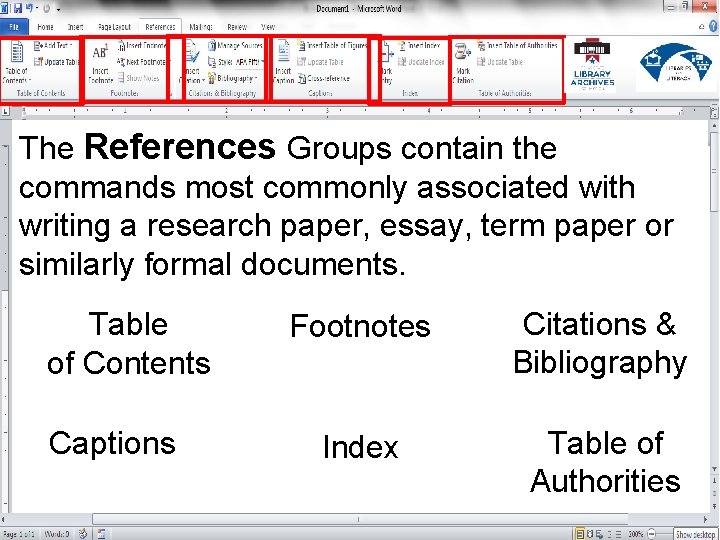Click Mark Entry button
720x540 pixels.
[387, 62]
